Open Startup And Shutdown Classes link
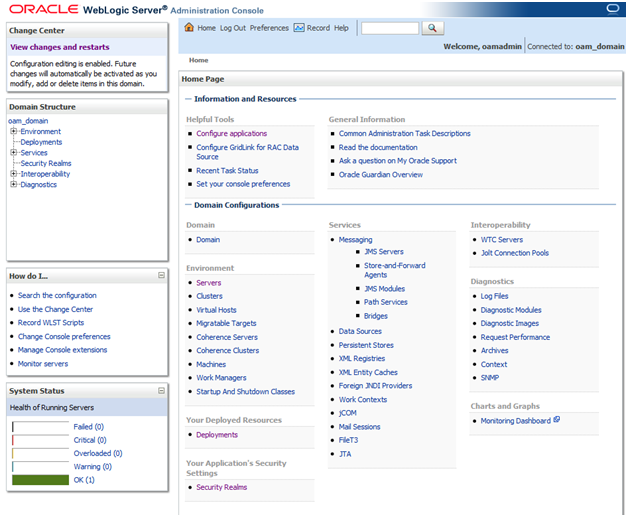 point(246,392)
